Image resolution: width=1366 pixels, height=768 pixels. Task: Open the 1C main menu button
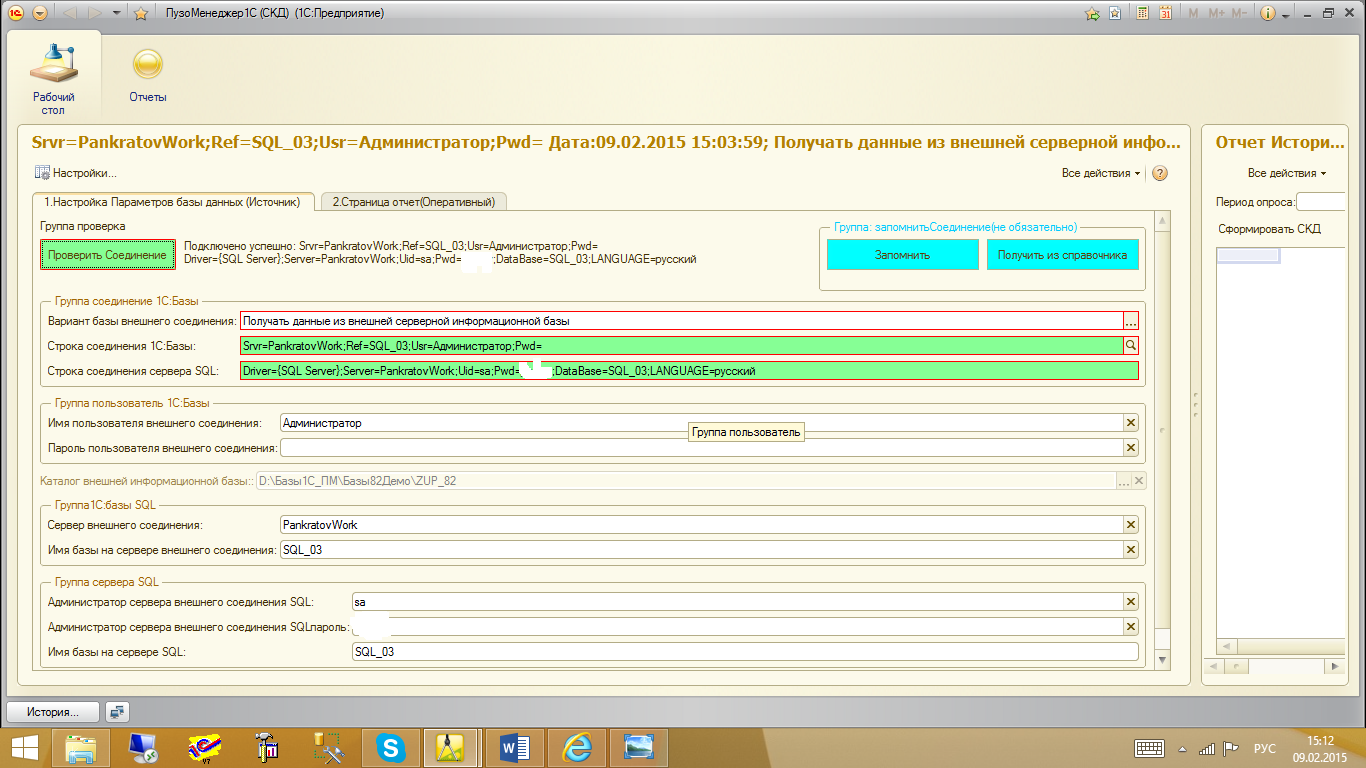coord(15,13)
